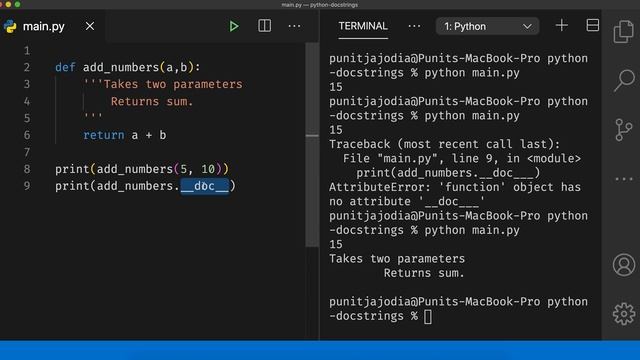Click terminal output 'Takes two parameters'
The image size is (640, 360).
(397, 259)
